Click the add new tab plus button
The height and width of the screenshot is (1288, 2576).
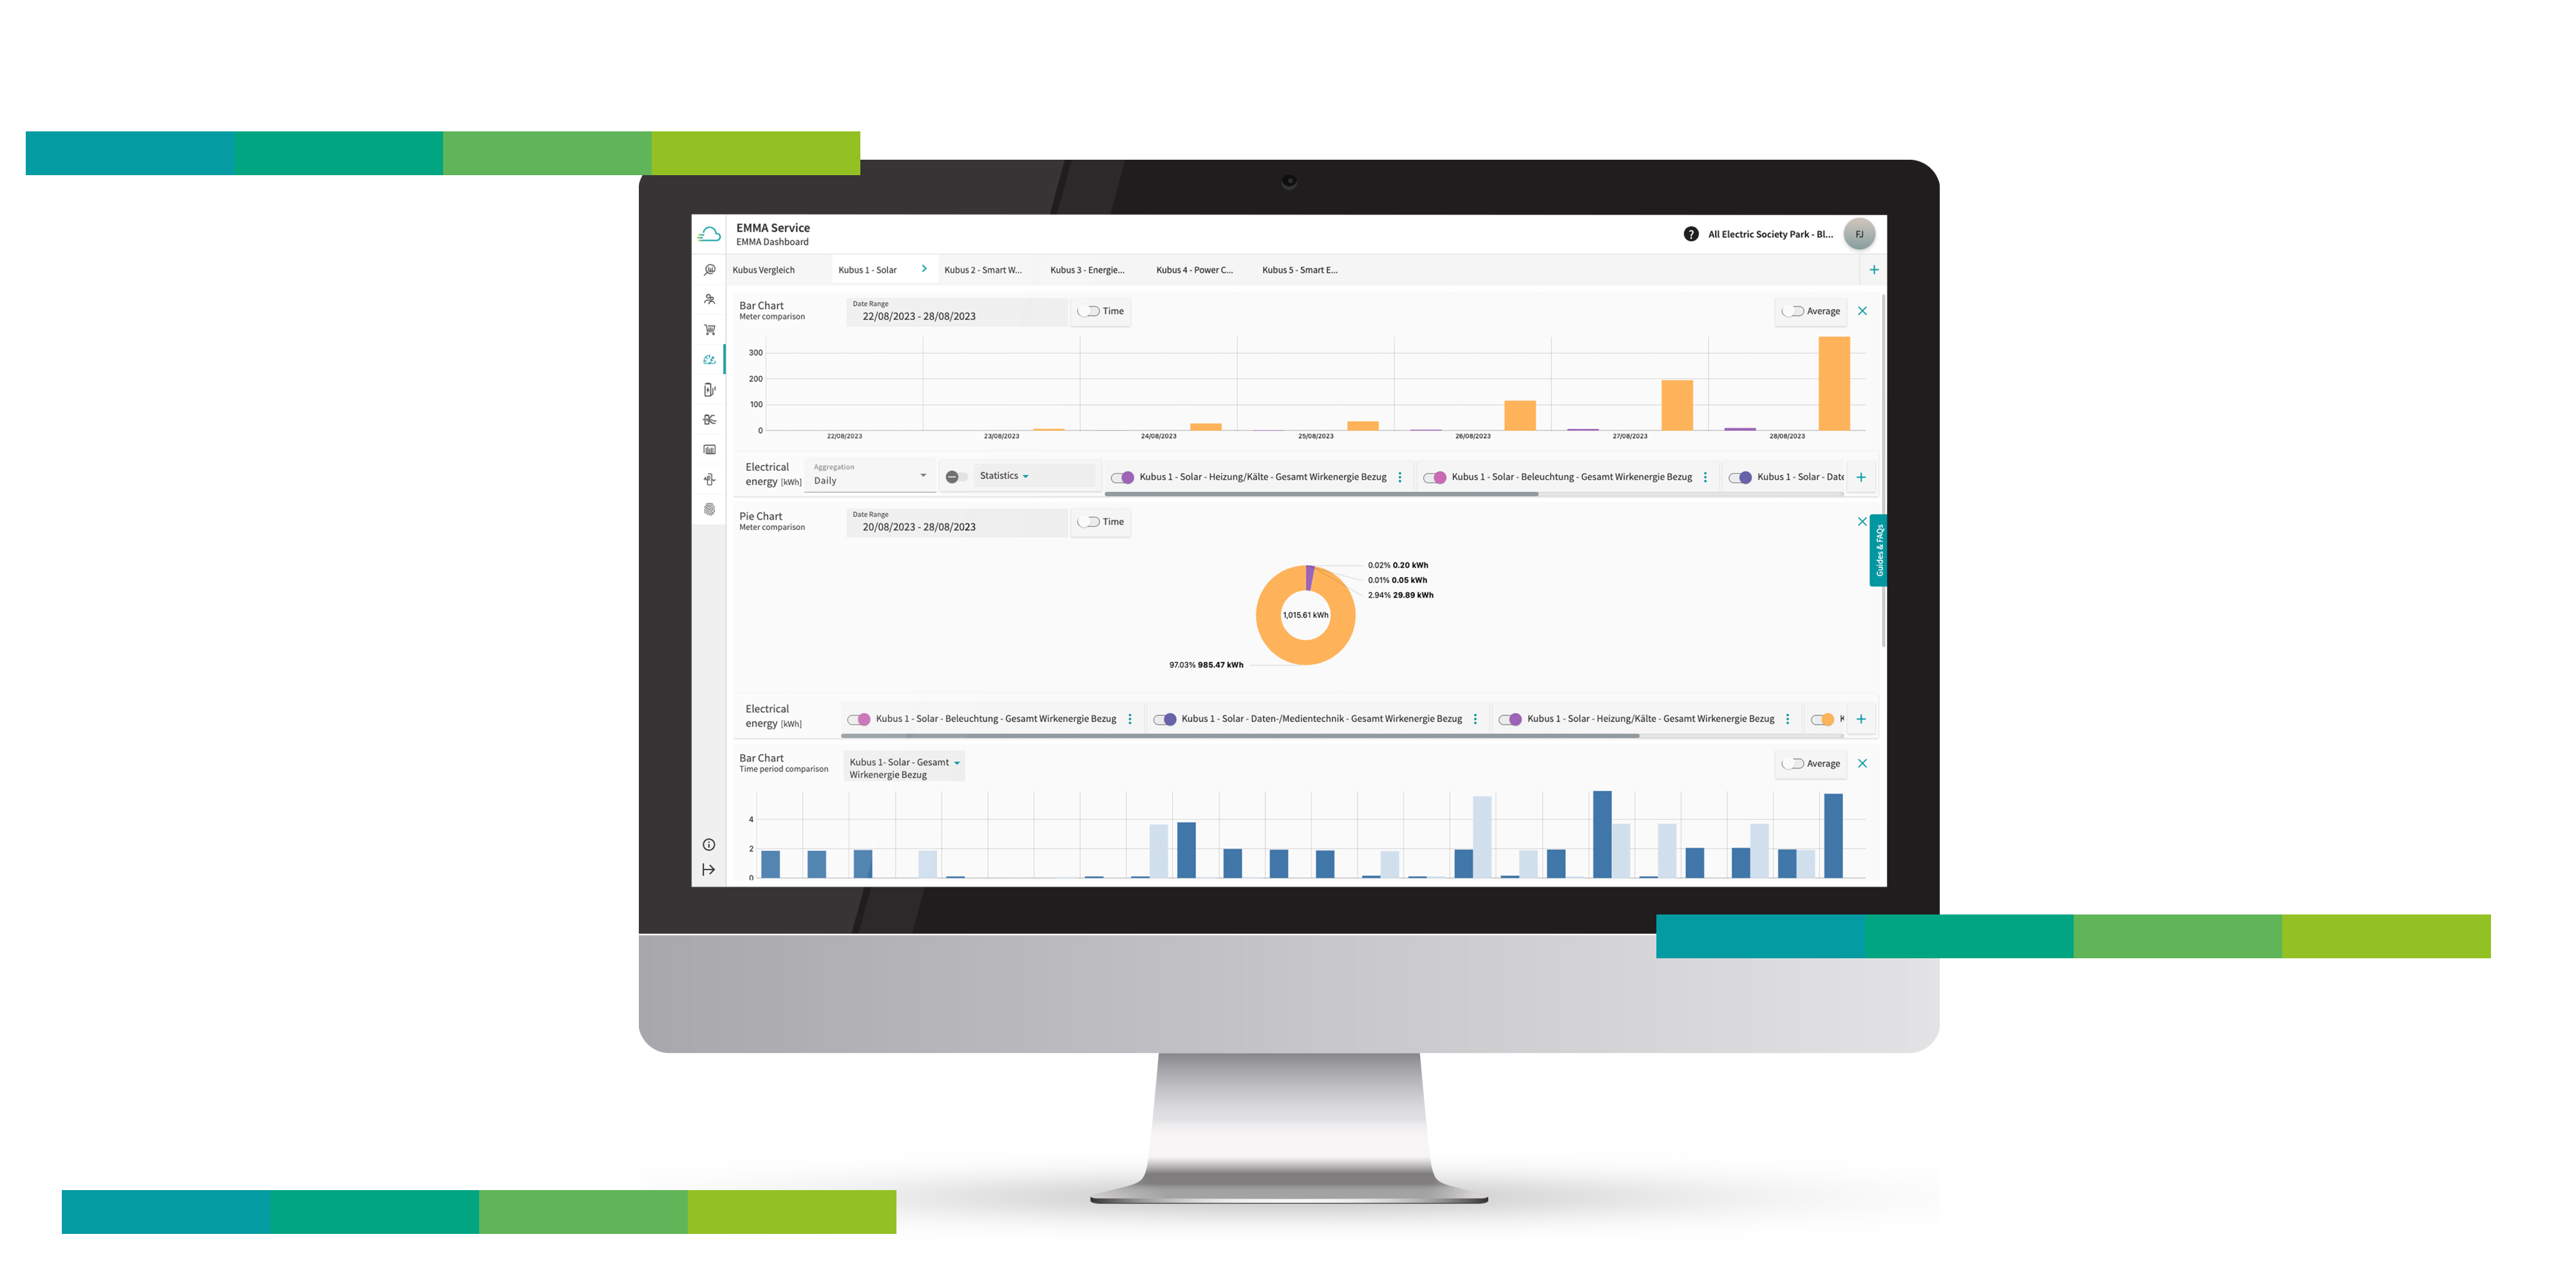[x=1873, y=269]
